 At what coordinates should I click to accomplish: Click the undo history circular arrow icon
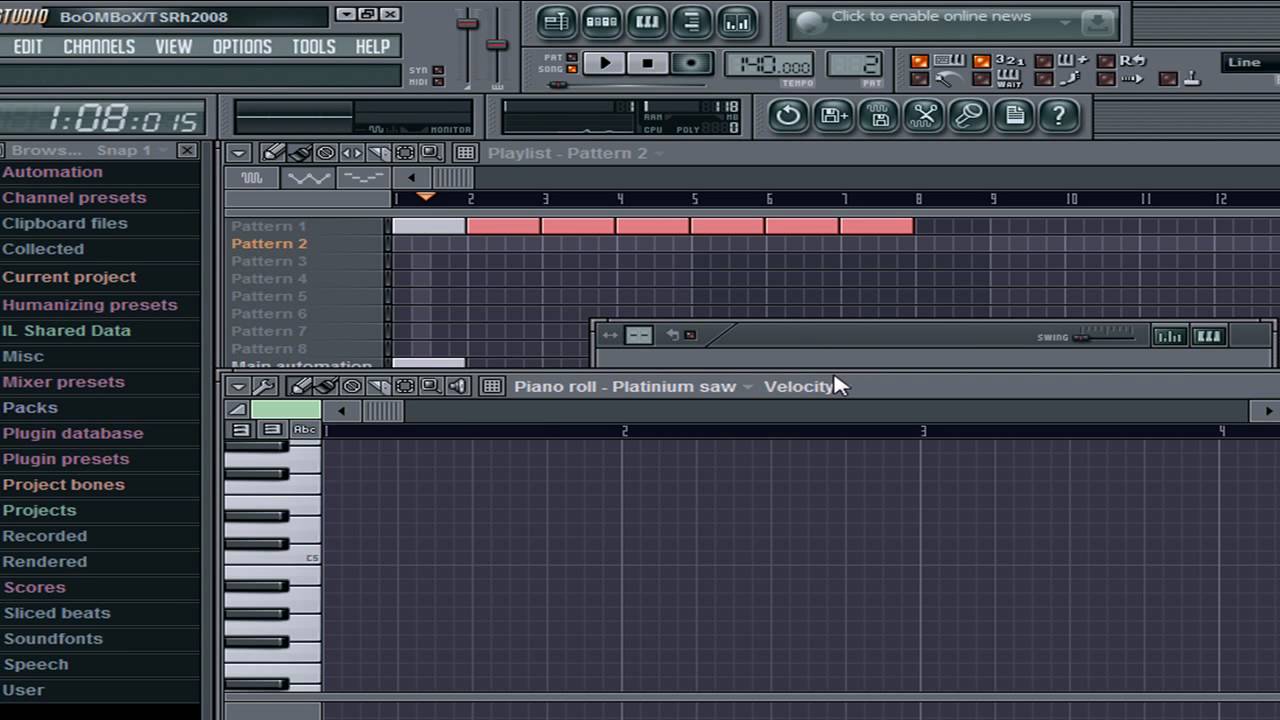coord(788,116)
